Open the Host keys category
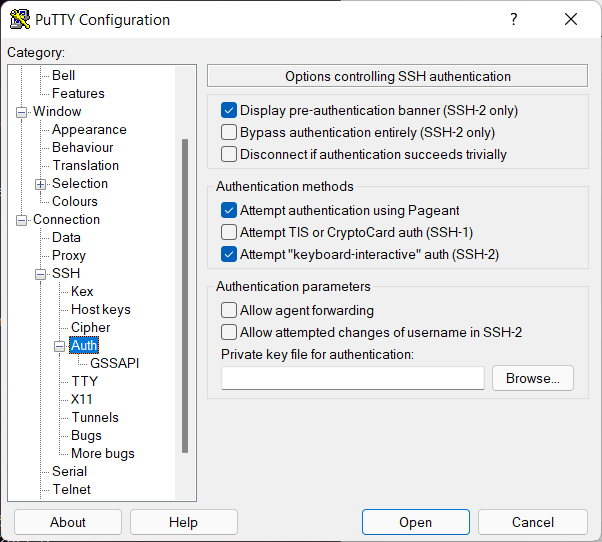602x542 pixels. 101,309
